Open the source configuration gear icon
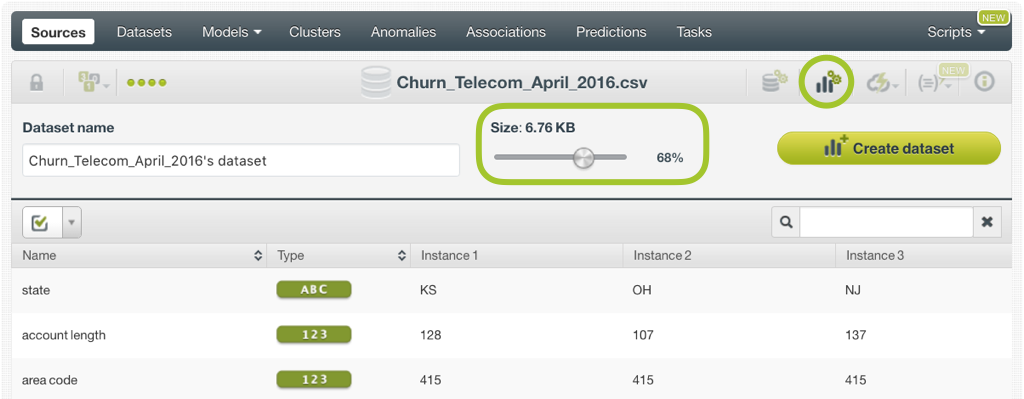This screenshot has width=1024, height=399. (774, 82)
